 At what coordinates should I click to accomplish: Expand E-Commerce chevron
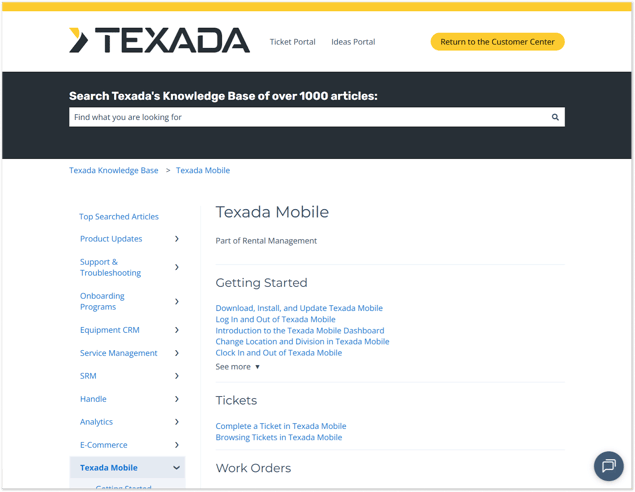(x=177, y=445)
